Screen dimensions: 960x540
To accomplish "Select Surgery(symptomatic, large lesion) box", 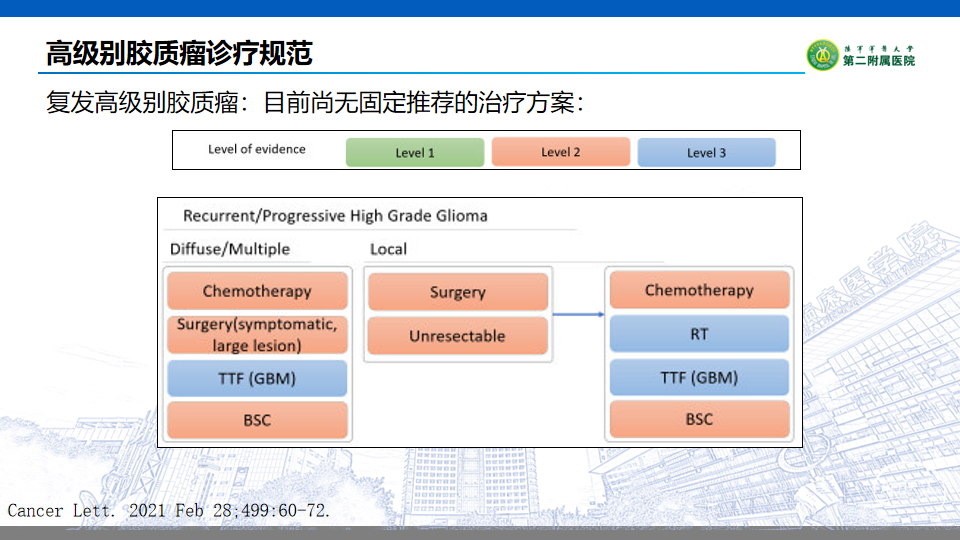I will (x=257, y=335).
